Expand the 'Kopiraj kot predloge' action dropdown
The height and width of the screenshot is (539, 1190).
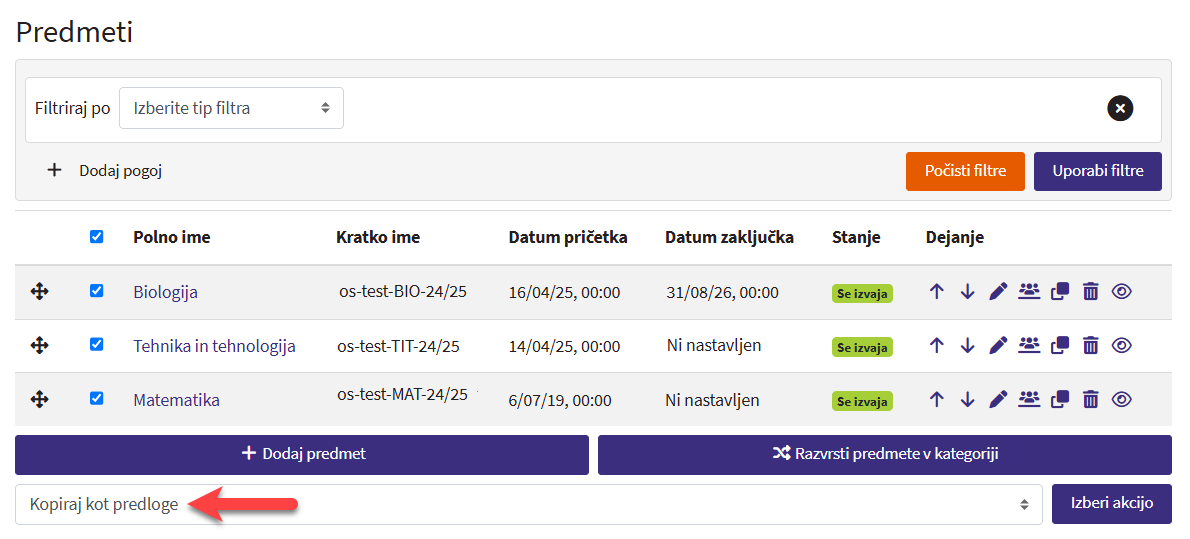(x=528, y=504)
